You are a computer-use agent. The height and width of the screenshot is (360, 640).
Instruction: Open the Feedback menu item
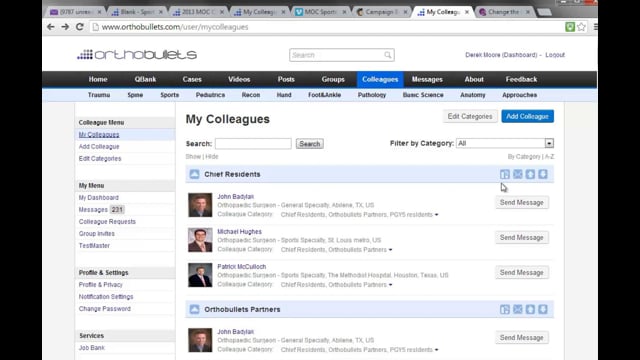click(x=521, y=79)
